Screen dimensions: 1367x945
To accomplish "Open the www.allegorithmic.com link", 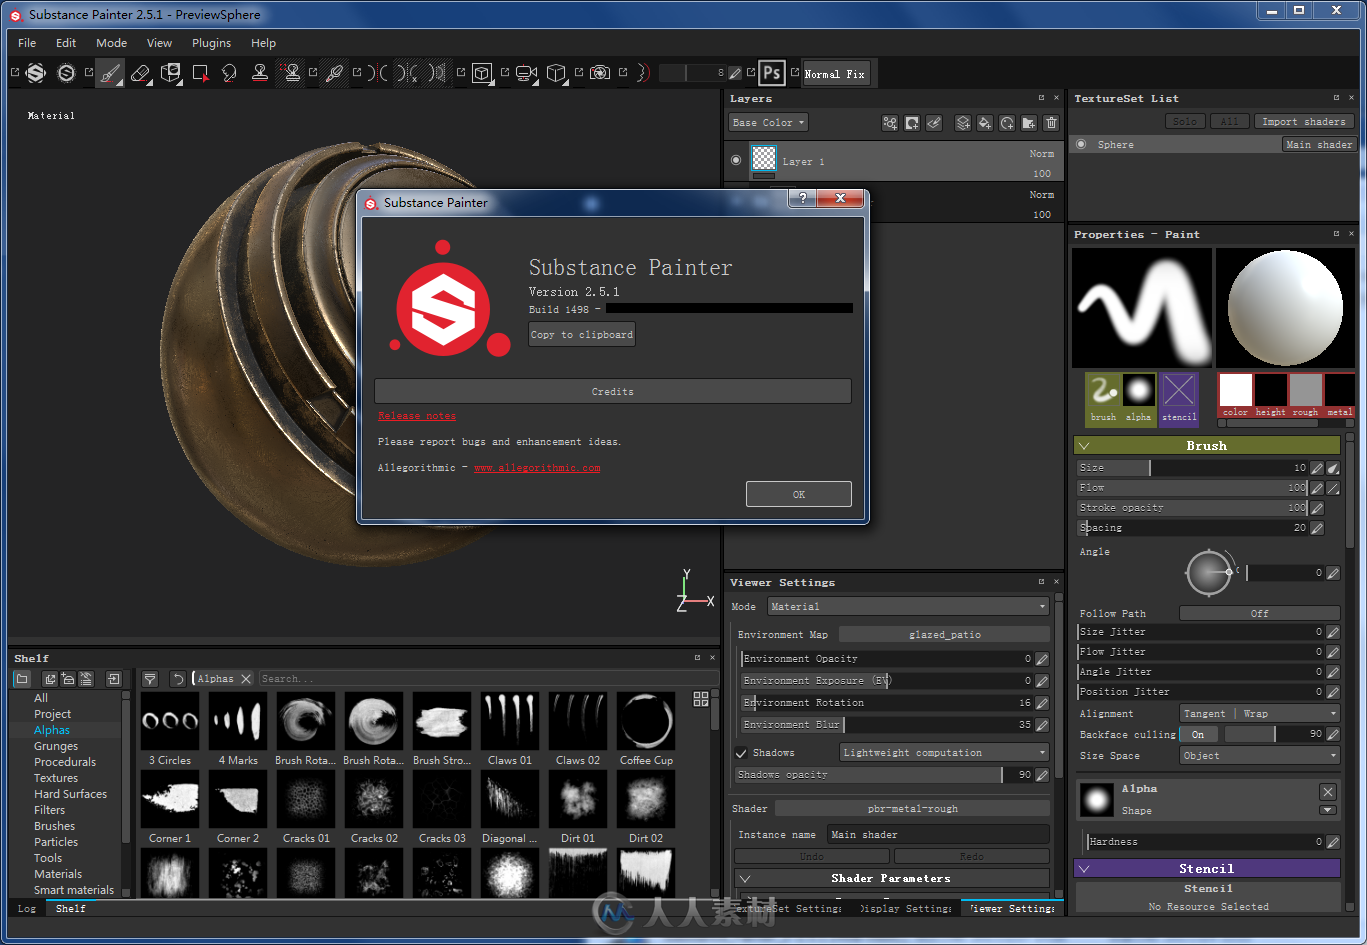I will (537, 468).
